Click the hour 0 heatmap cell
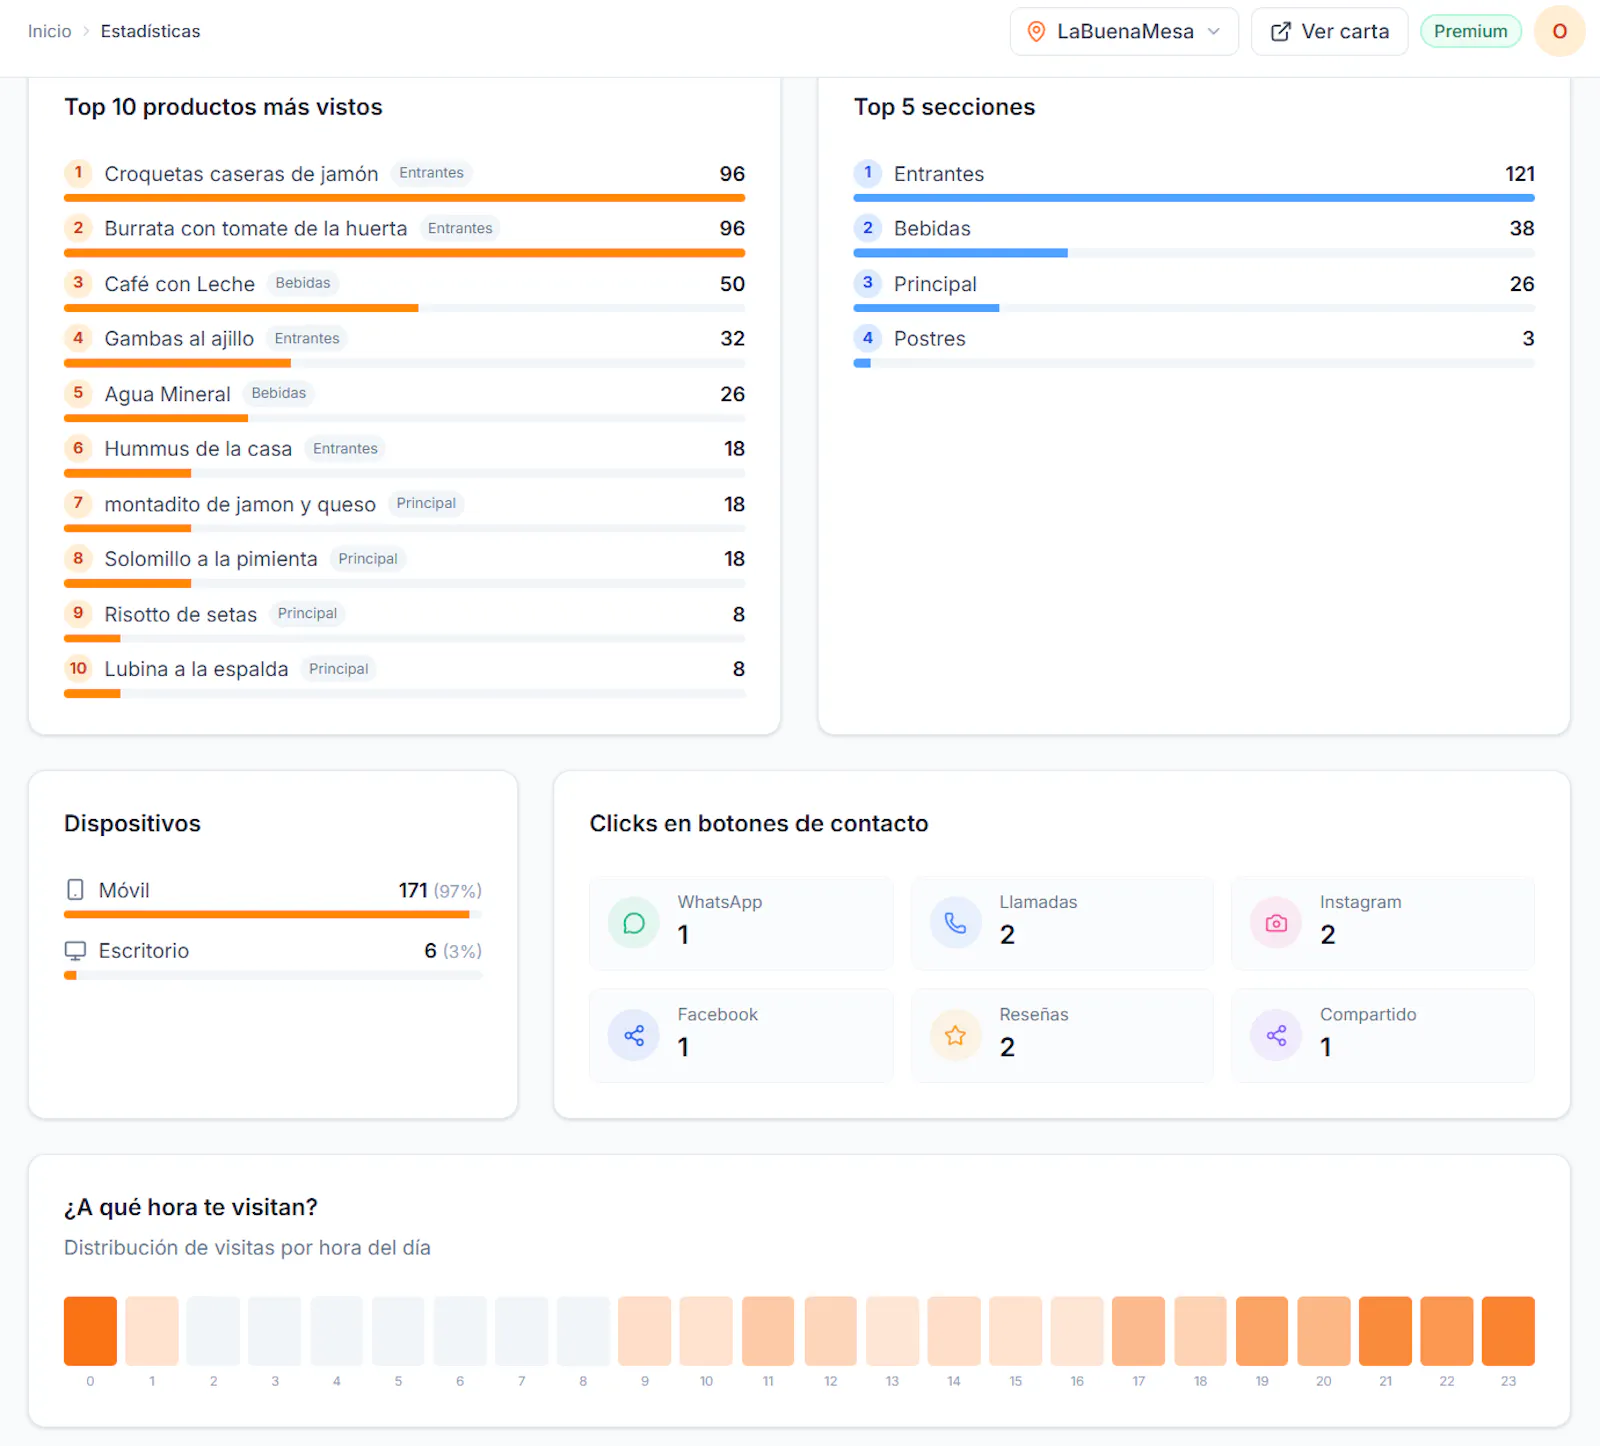 [90, 1331]
